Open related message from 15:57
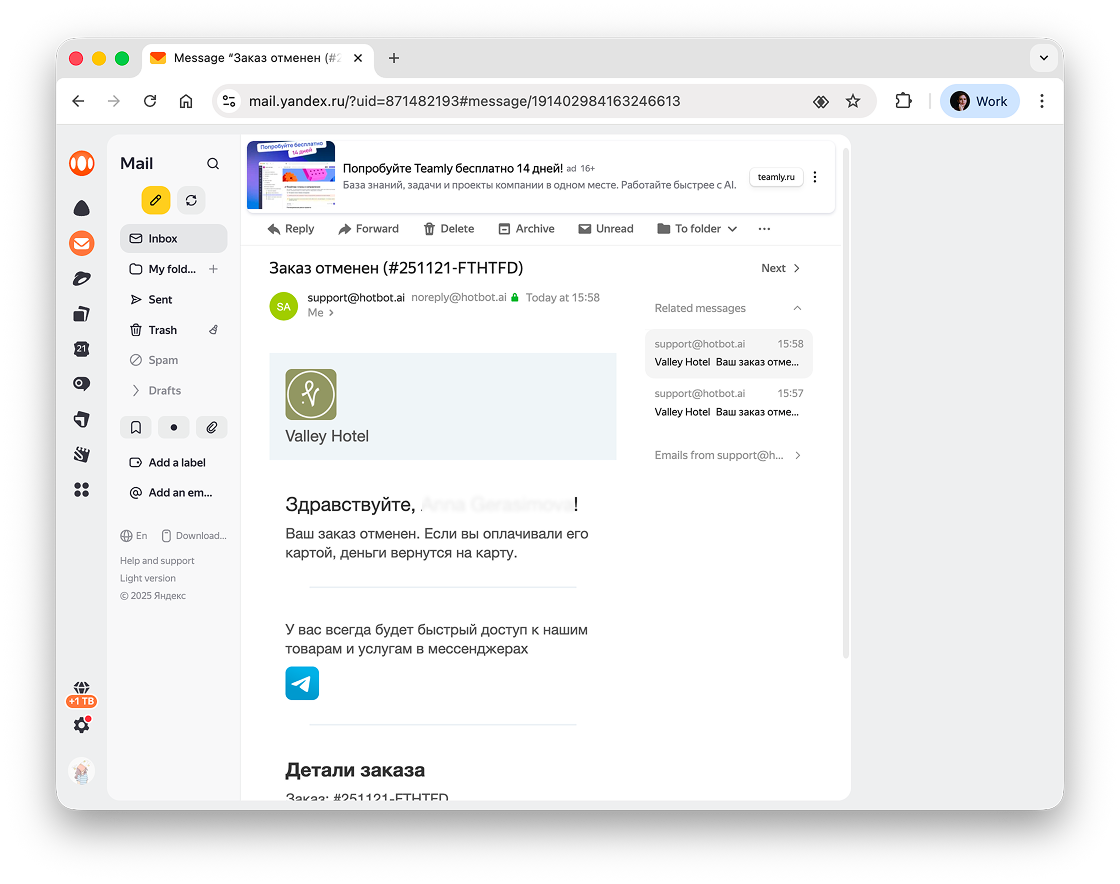This screenshot has height=884, width=1120. [729, 403]
